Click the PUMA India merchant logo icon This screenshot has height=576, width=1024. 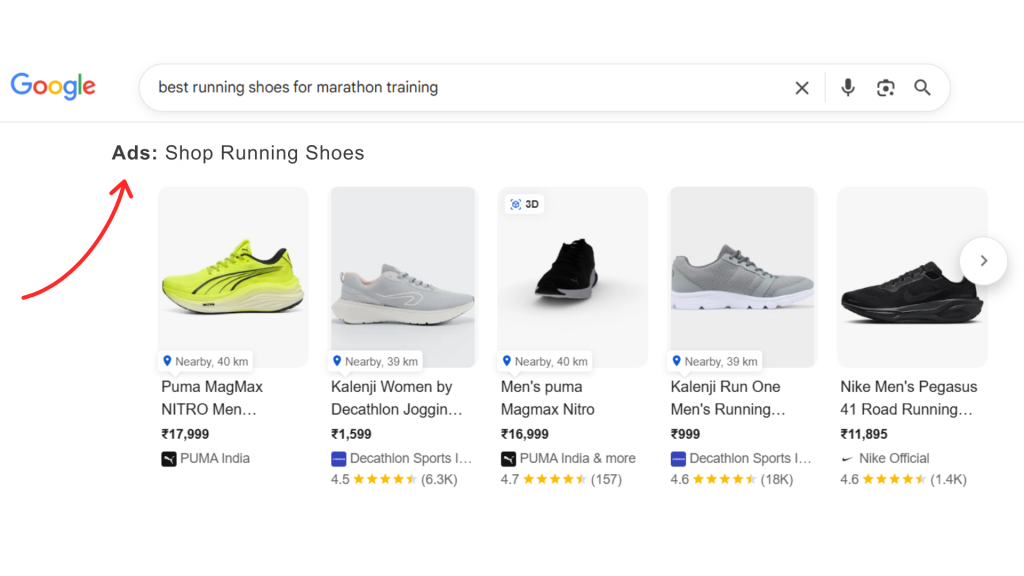coord(170,458)
